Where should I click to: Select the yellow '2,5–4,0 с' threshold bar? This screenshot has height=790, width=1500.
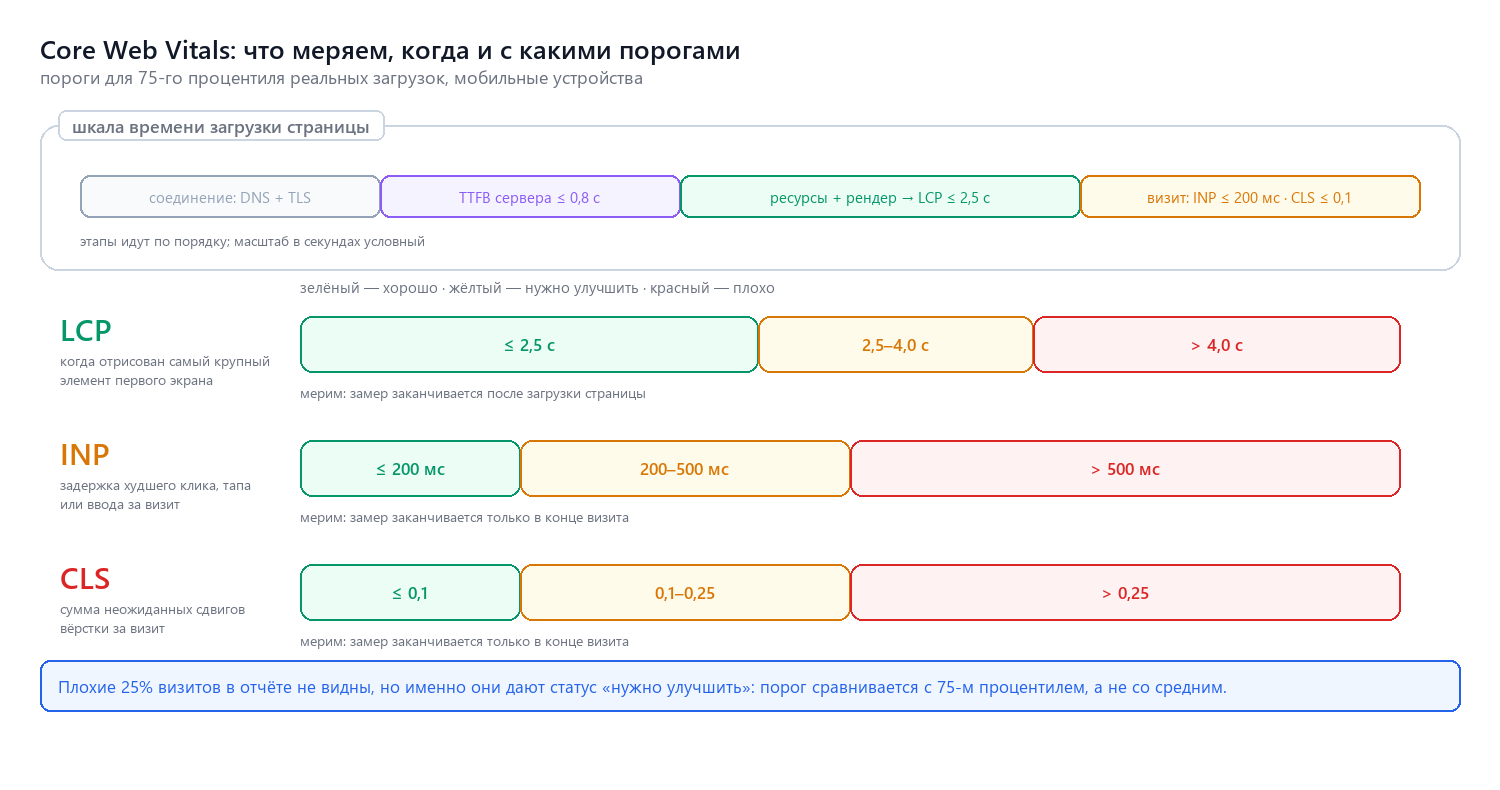pyautogui.click(x=896, y=345)
